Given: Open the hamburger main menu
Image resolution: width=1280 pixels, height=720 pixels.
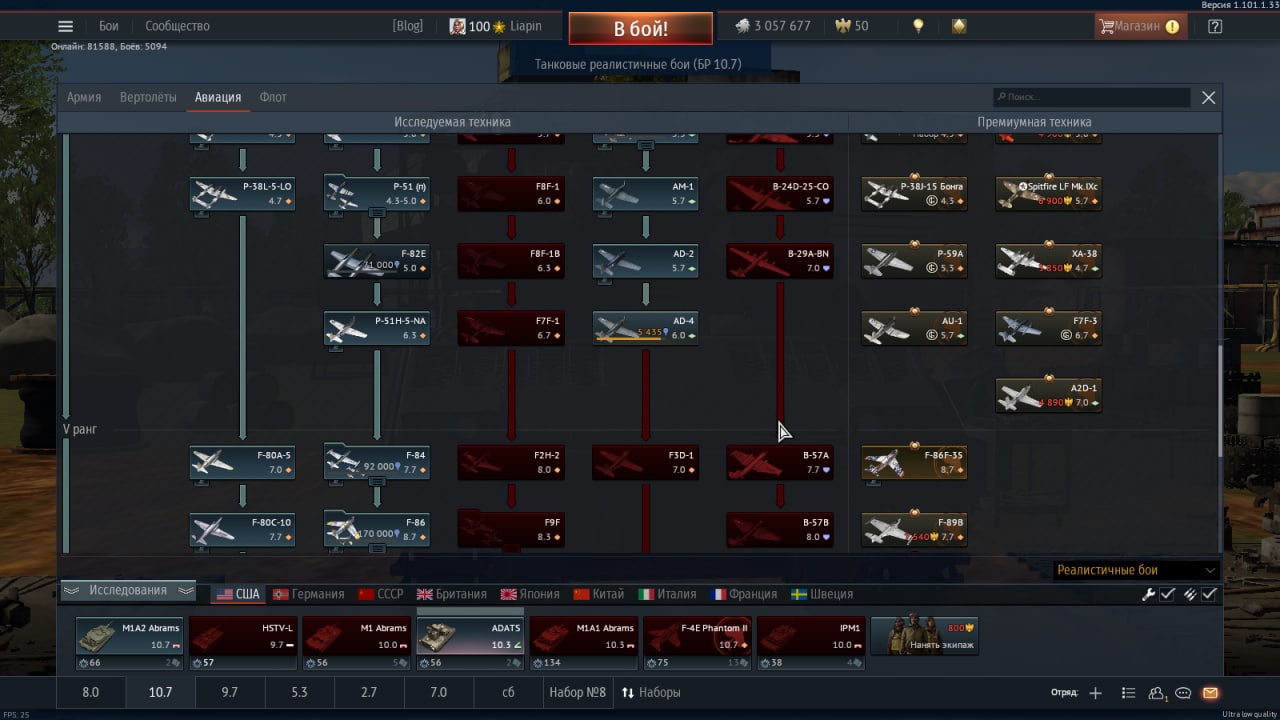Looking at the screenshot, I should tap(65, 27).
